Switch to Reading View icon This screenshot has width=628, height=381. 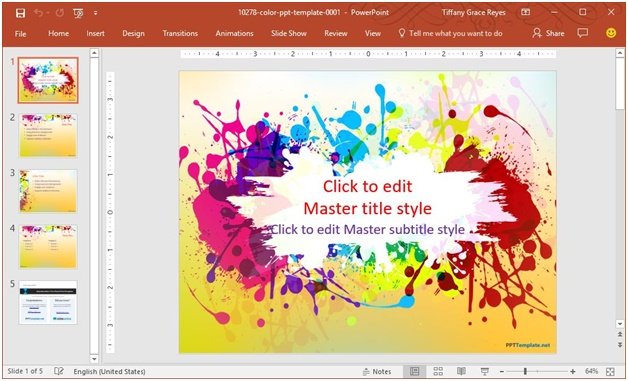point(461,371)
